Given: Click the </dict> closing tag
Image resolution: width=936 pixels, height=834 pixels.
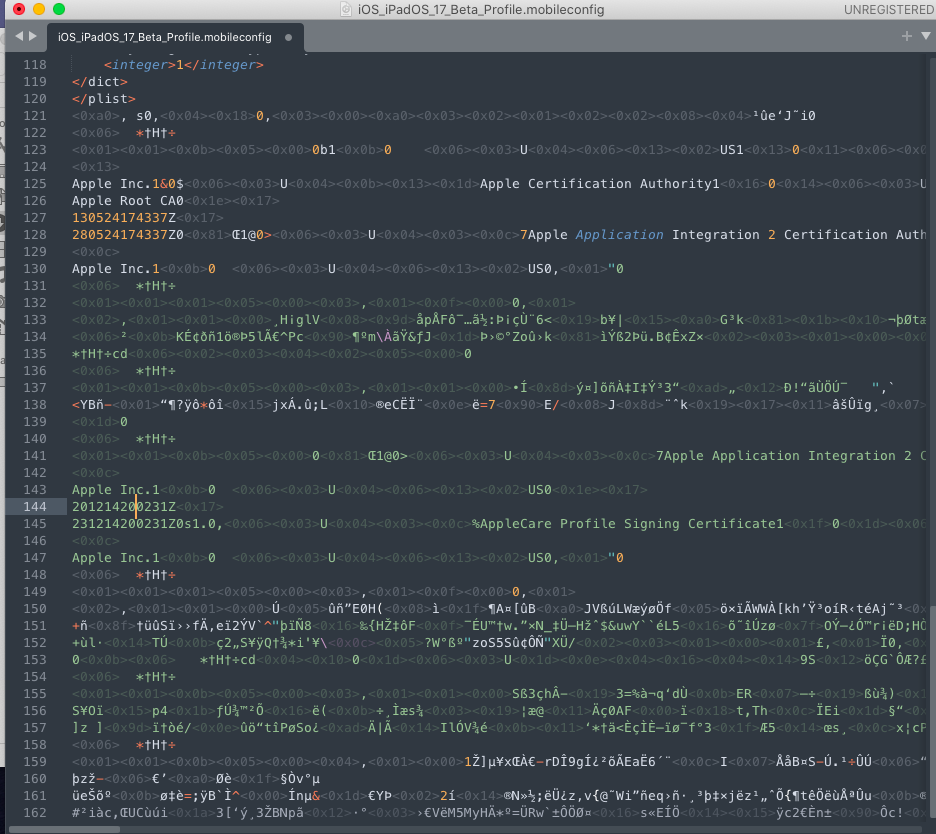Looking at the screenshot, I should pos(100,82).
